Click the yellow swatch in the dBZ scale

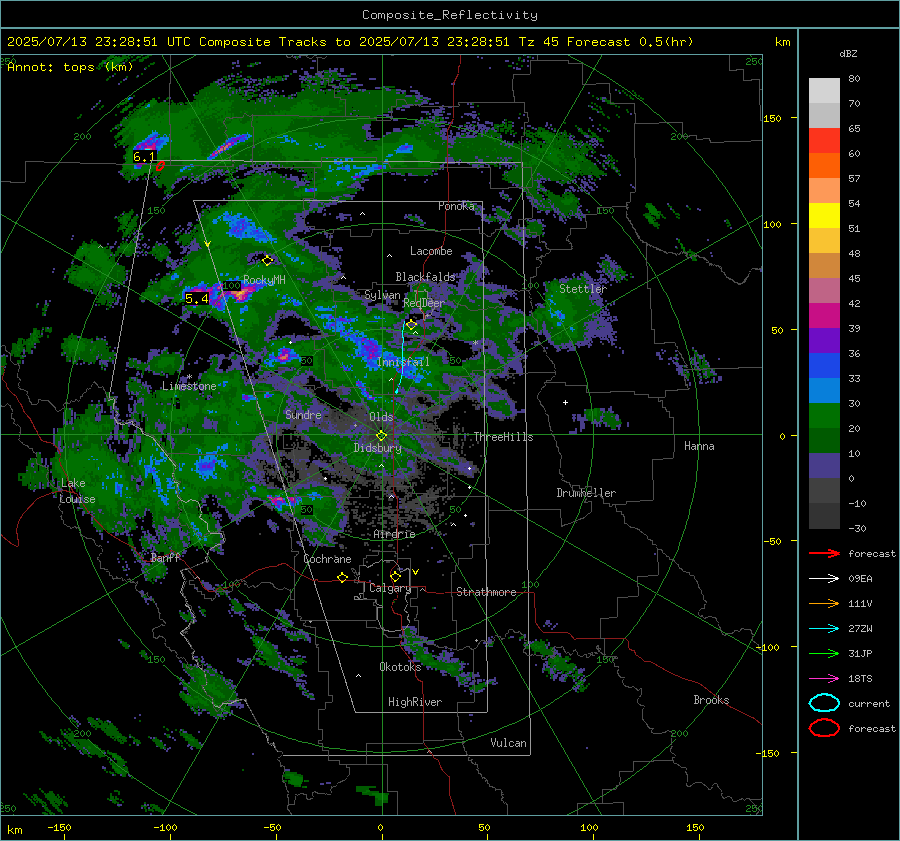pyautogui.click(x=824, y=216)
